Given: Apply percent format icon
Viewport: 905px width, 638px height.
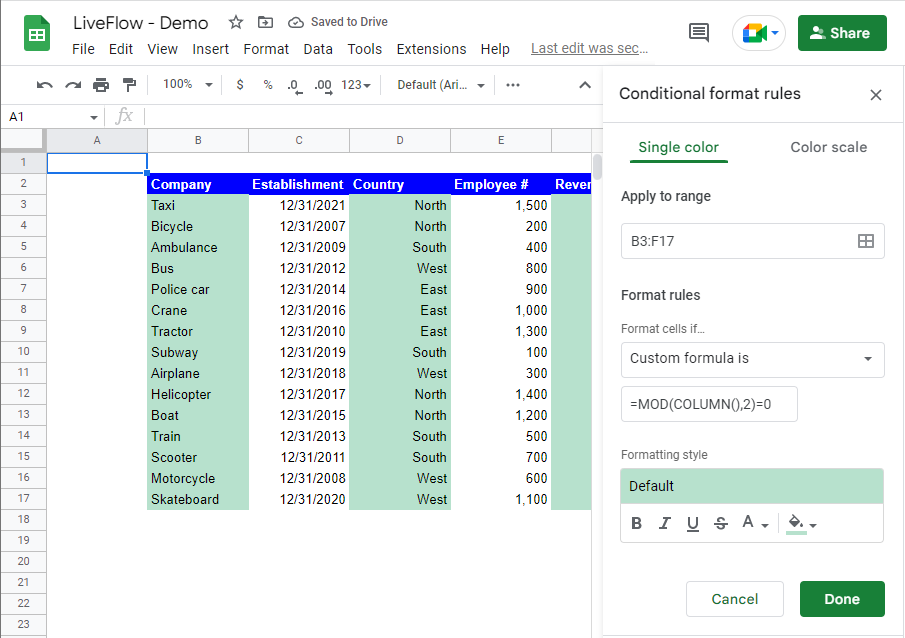Looking at the screenshot, I should point(267,85).
